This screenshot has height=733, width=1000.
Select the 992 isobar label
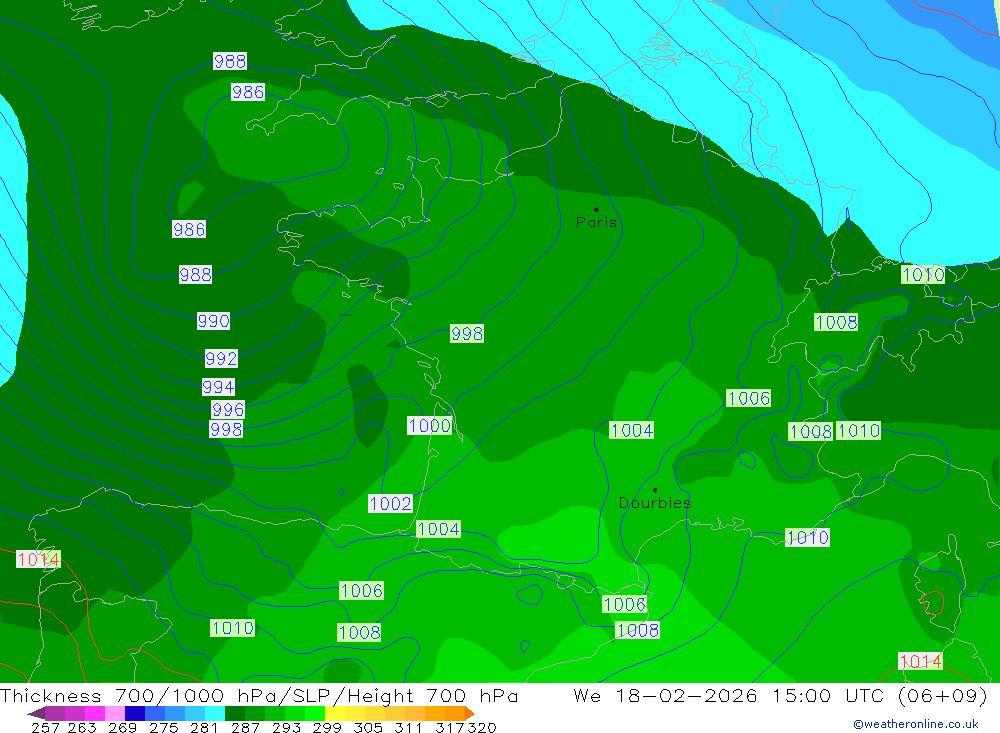(x=221, y=359)
